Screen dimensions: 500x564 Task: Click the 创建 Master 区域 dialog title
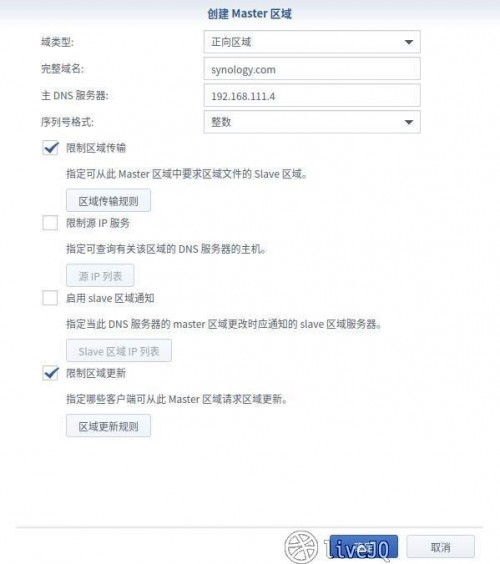pos(250,14)
